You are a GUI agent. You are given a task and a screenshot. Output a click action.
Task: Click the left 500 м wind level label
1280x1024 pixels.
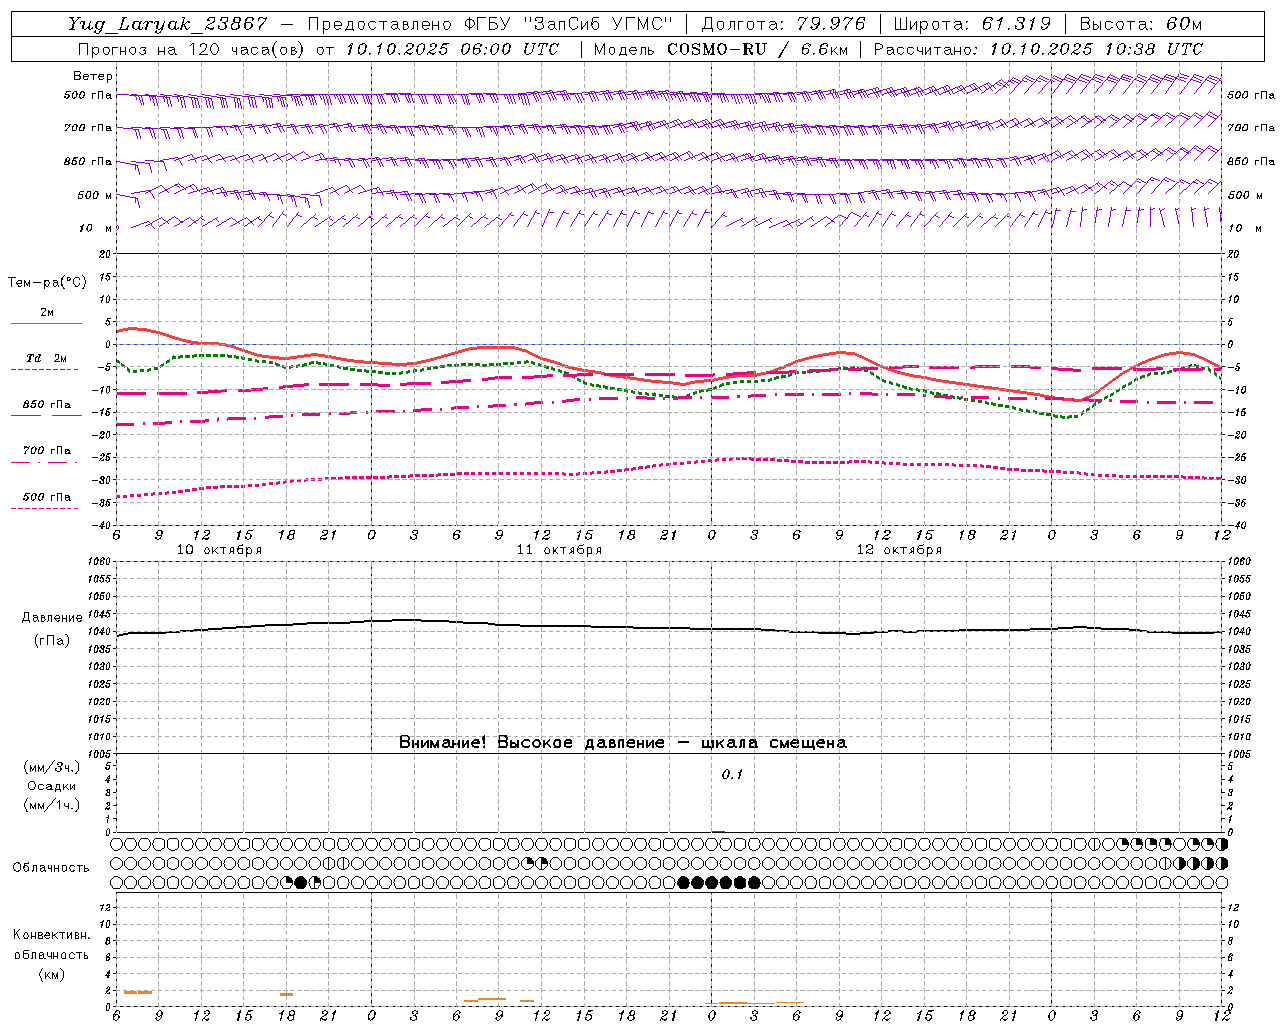[x=95, y=195]
